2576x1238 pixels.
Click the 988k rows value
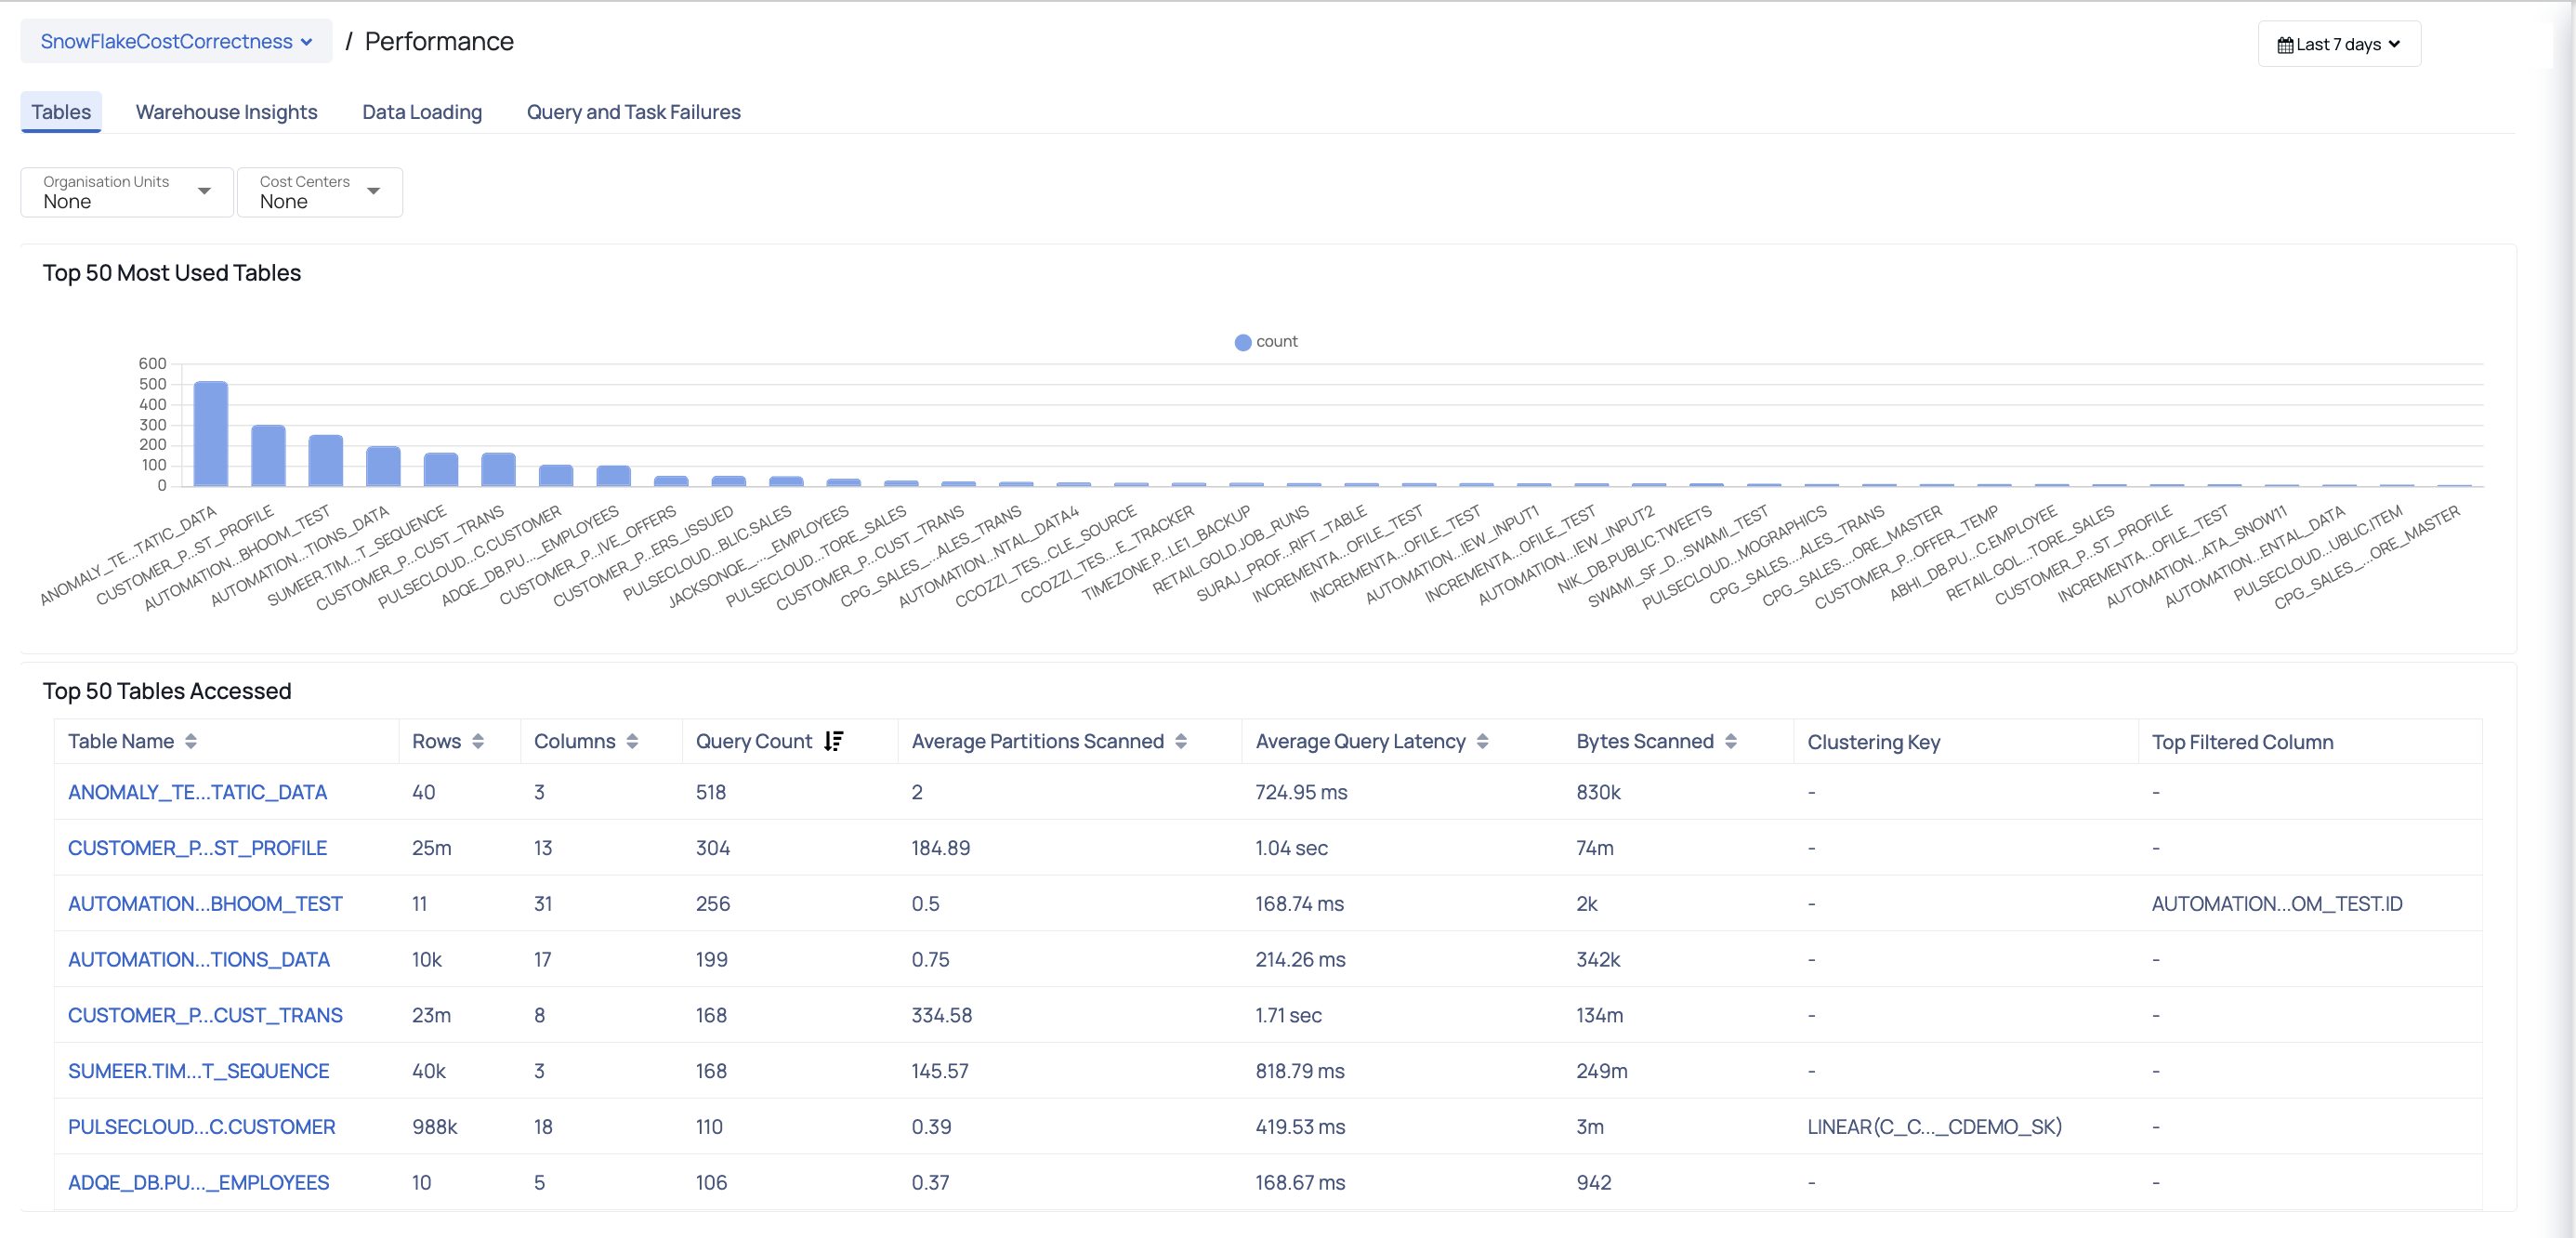(x=434, y=1127)
